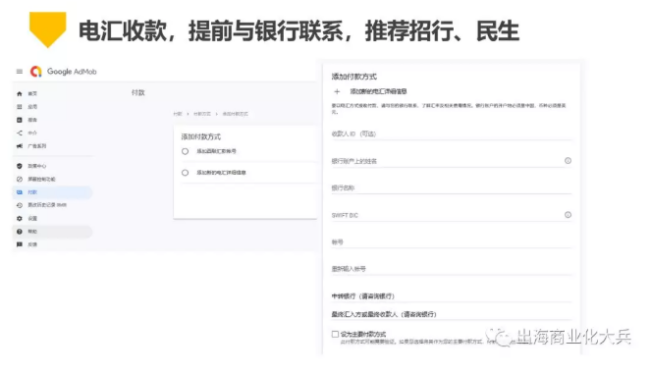Tick the set as primary payment method checkbox
This screenshot has width=650, height=373.
tap(335, 334)
